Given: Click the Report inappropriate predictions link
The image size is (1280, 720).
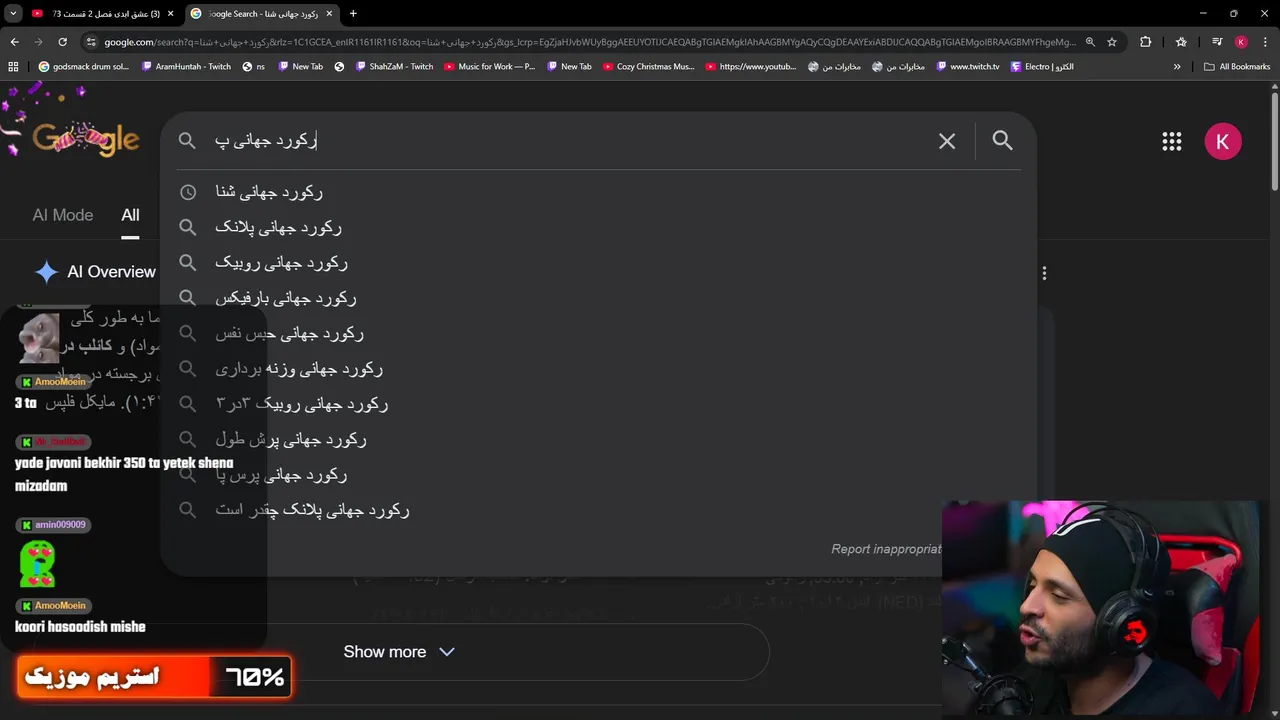Looking at the screenshot, I should (x=885, y=549).
